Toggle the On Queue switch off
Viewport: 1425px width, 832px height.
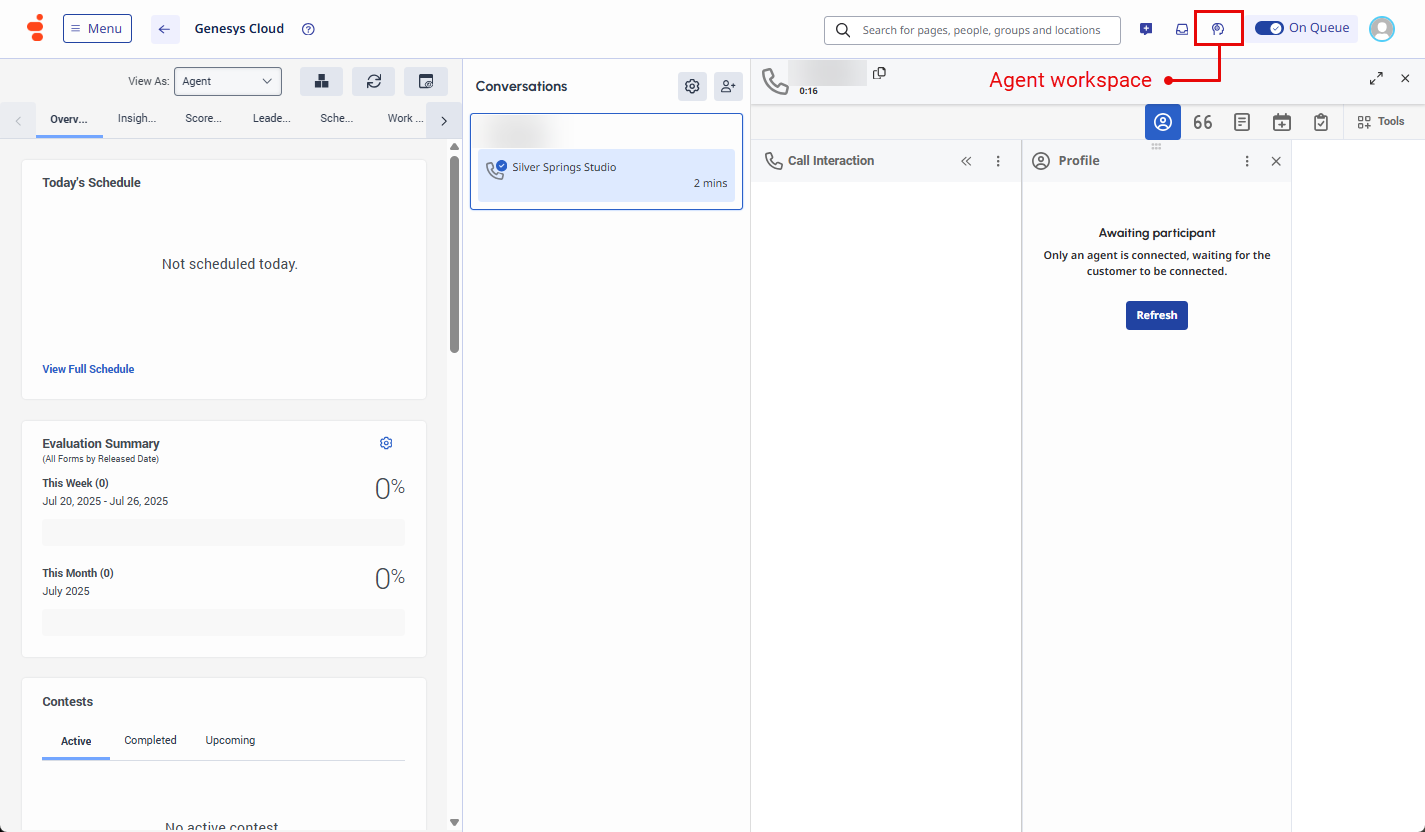coord(1270,28)
